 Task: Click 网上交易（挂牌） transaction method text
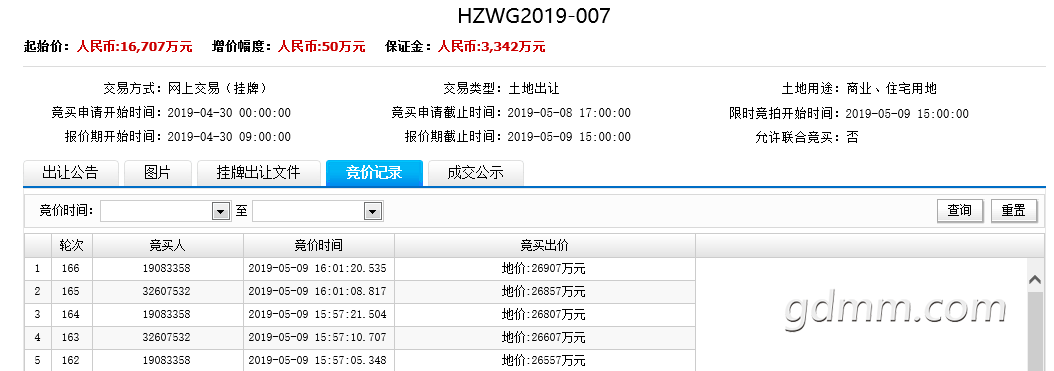[x=217, y=88]
